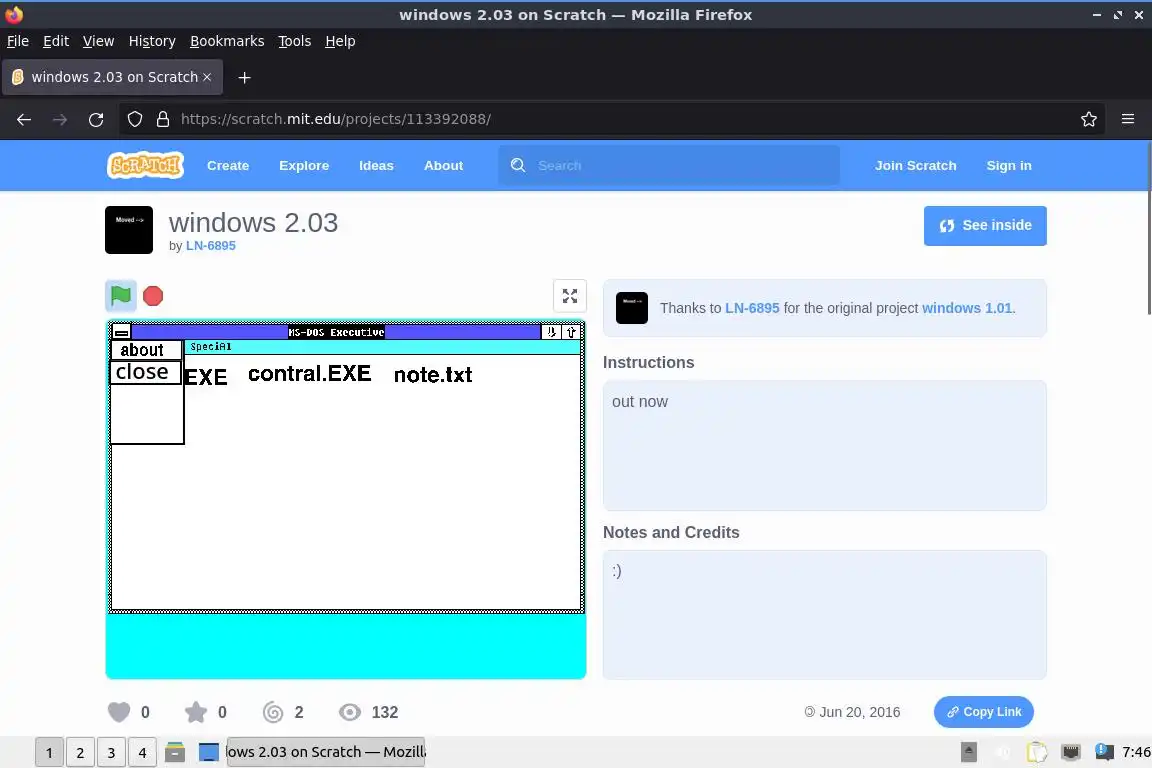The image size is (1152, 768).
Task: Click Join Scratch link
Action: pos(915,165)
